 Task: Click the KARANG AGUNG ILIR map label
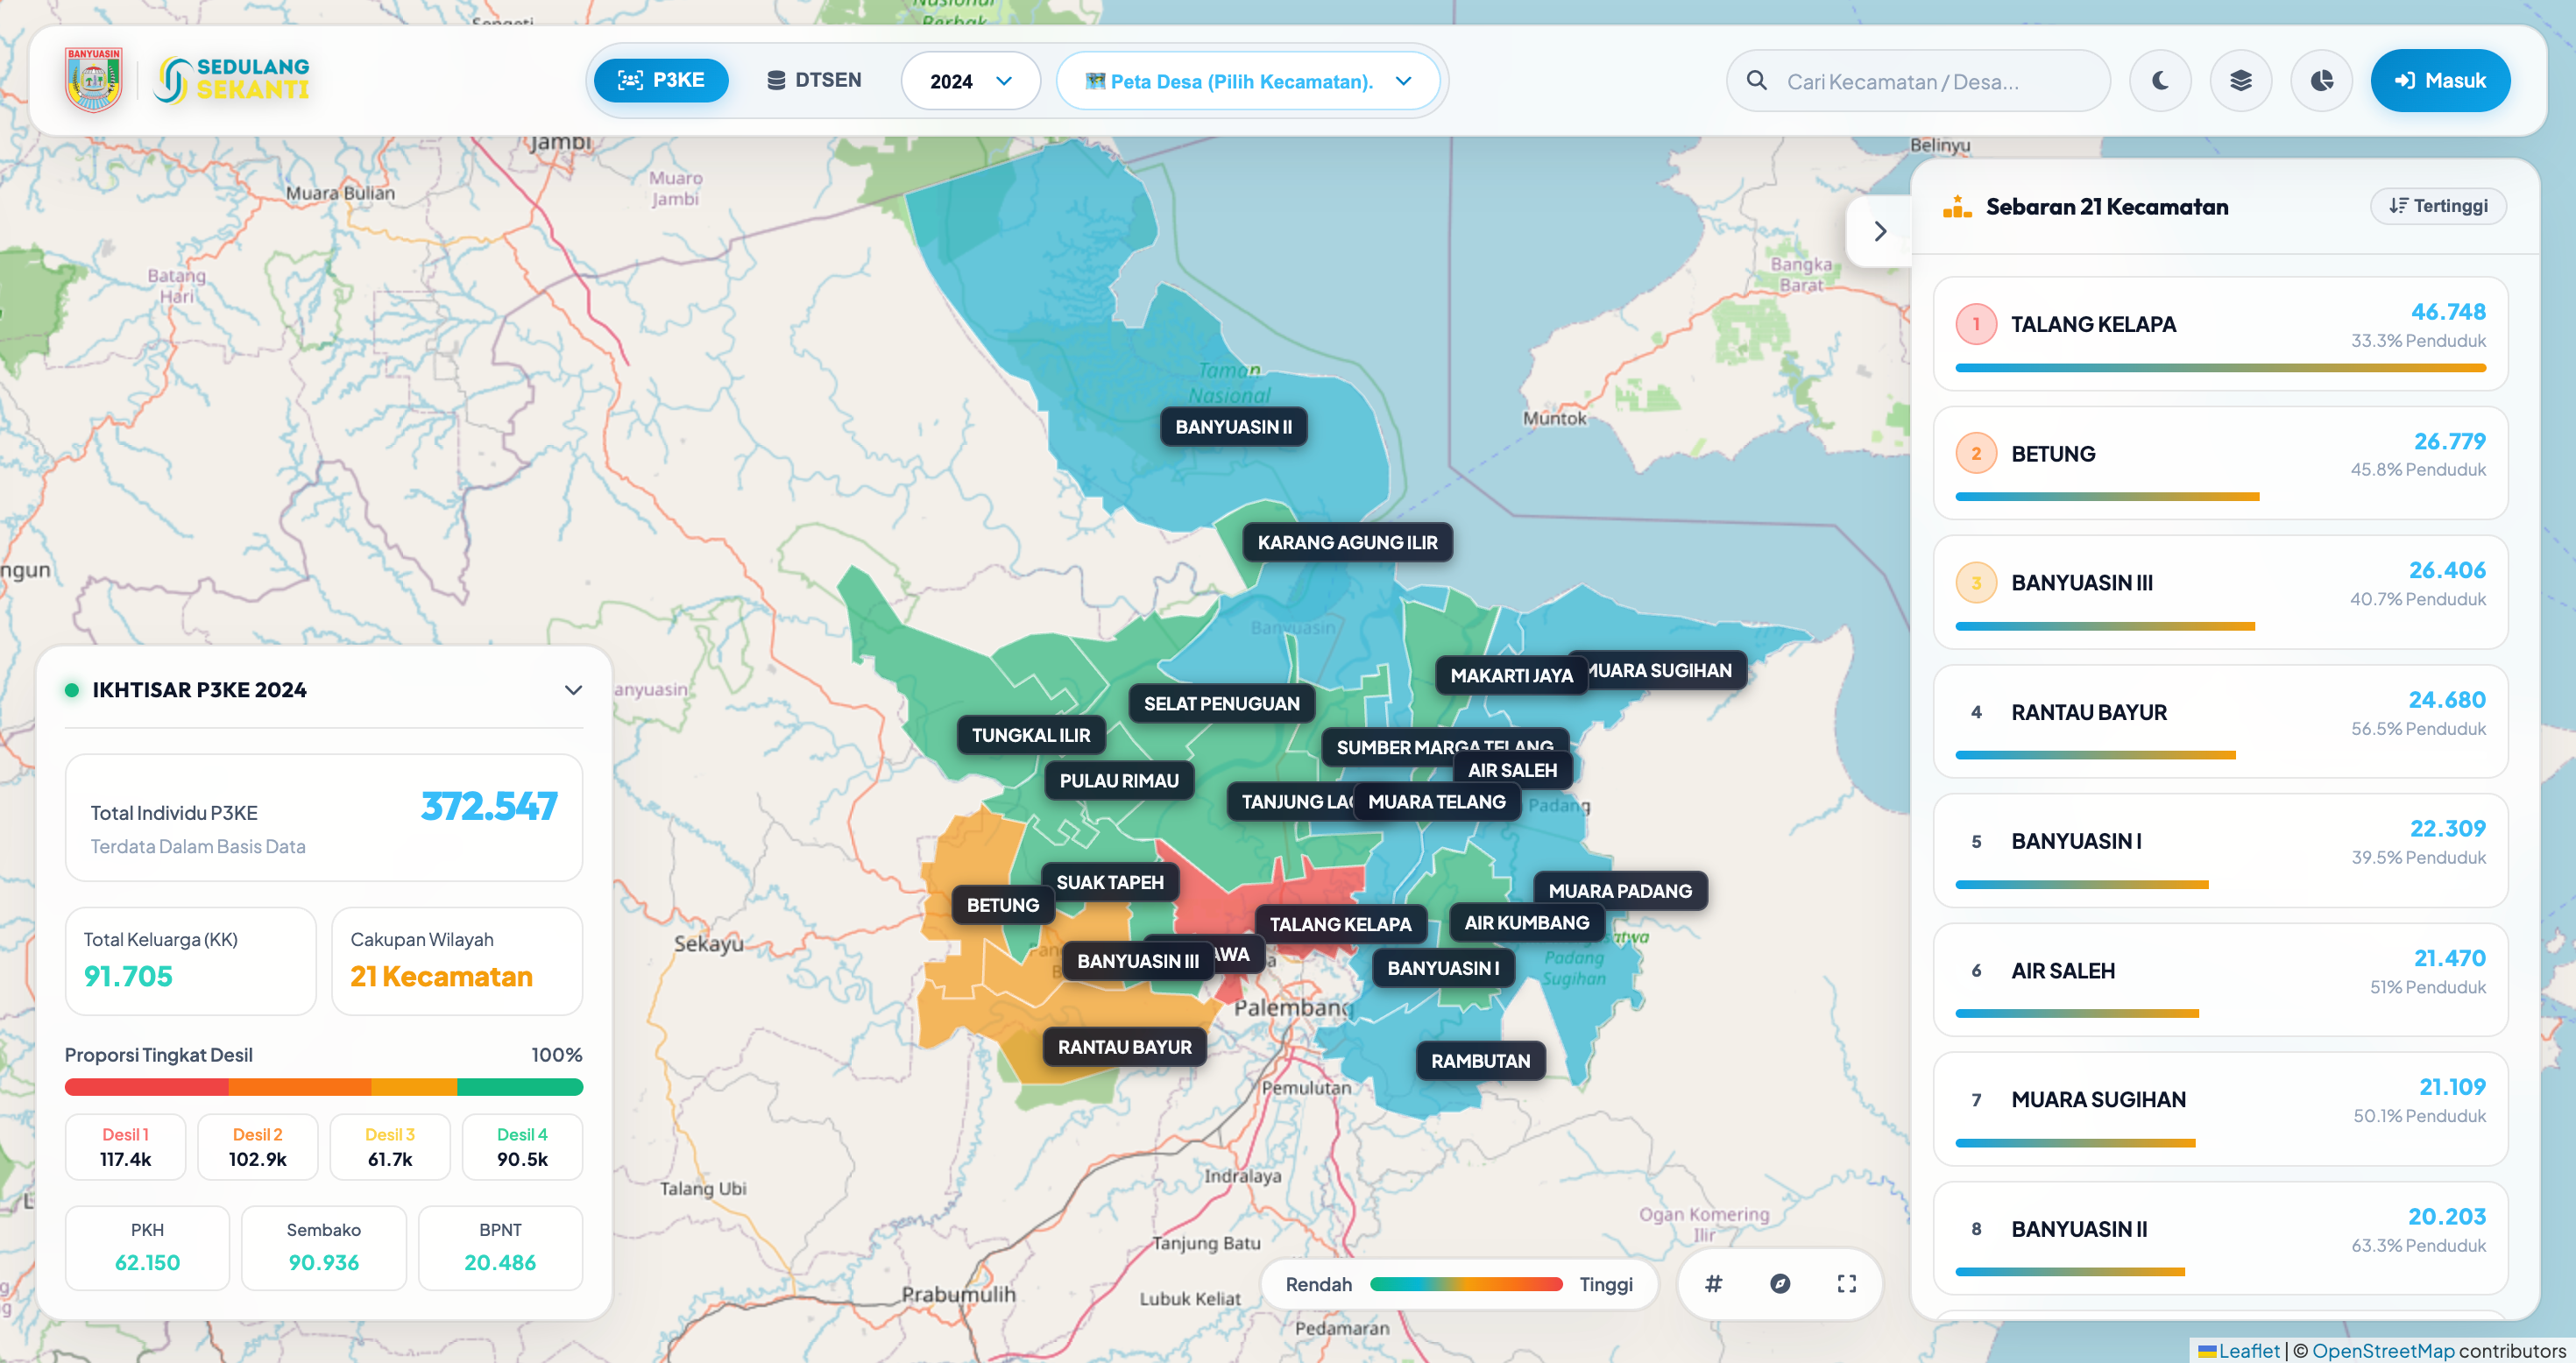[1347, 542]
